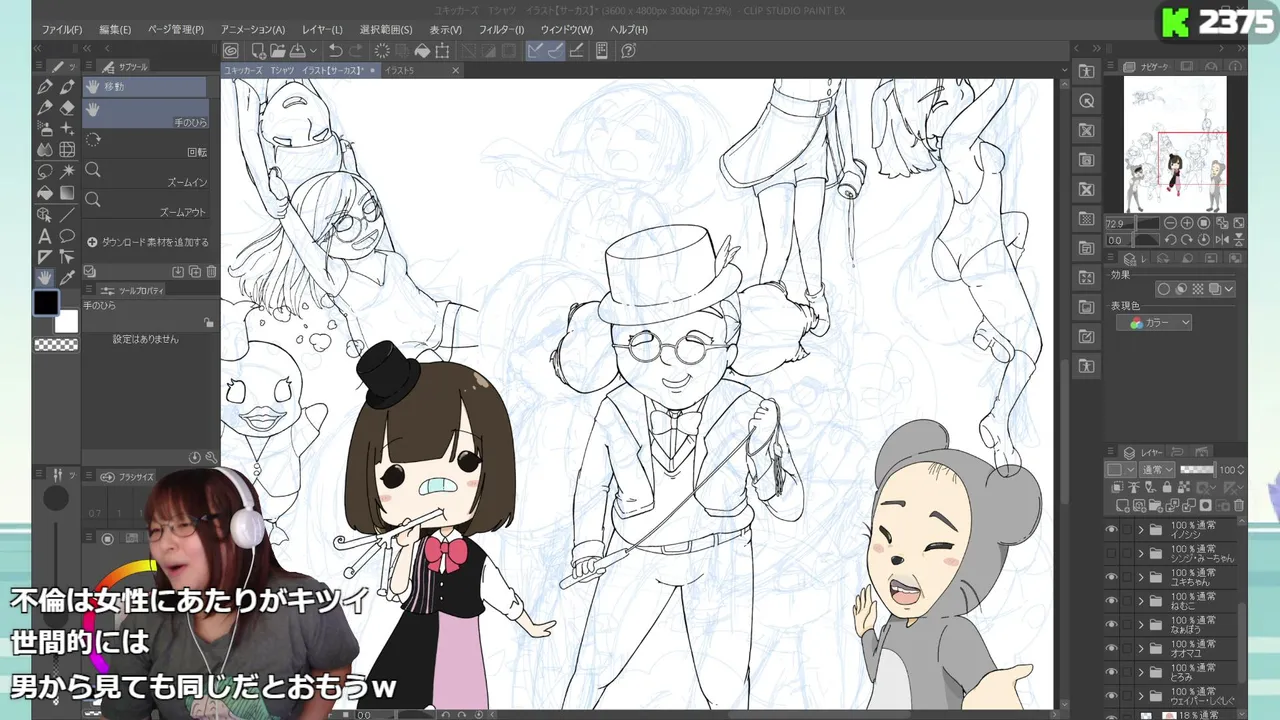Select the ズームイン sub tool
Viewport: 1280px width, 720px height.
(146, 175)
